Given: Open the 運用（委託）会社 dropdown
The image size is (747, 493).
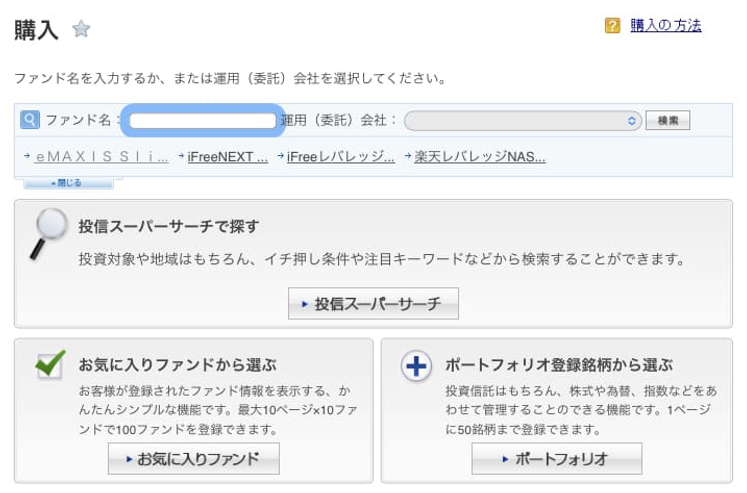Looking at the screenshot, I should coord(522,121).
